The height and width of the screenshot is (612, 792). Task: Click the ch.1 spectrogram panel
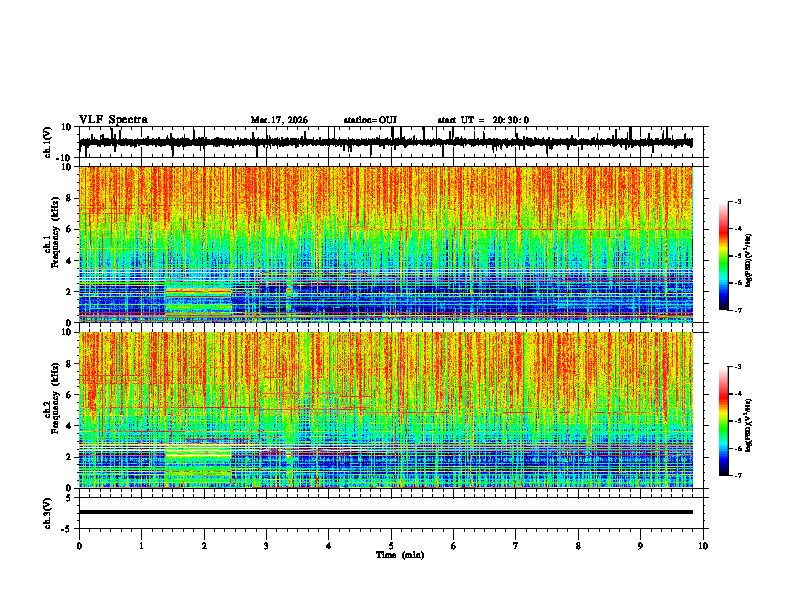386,244
